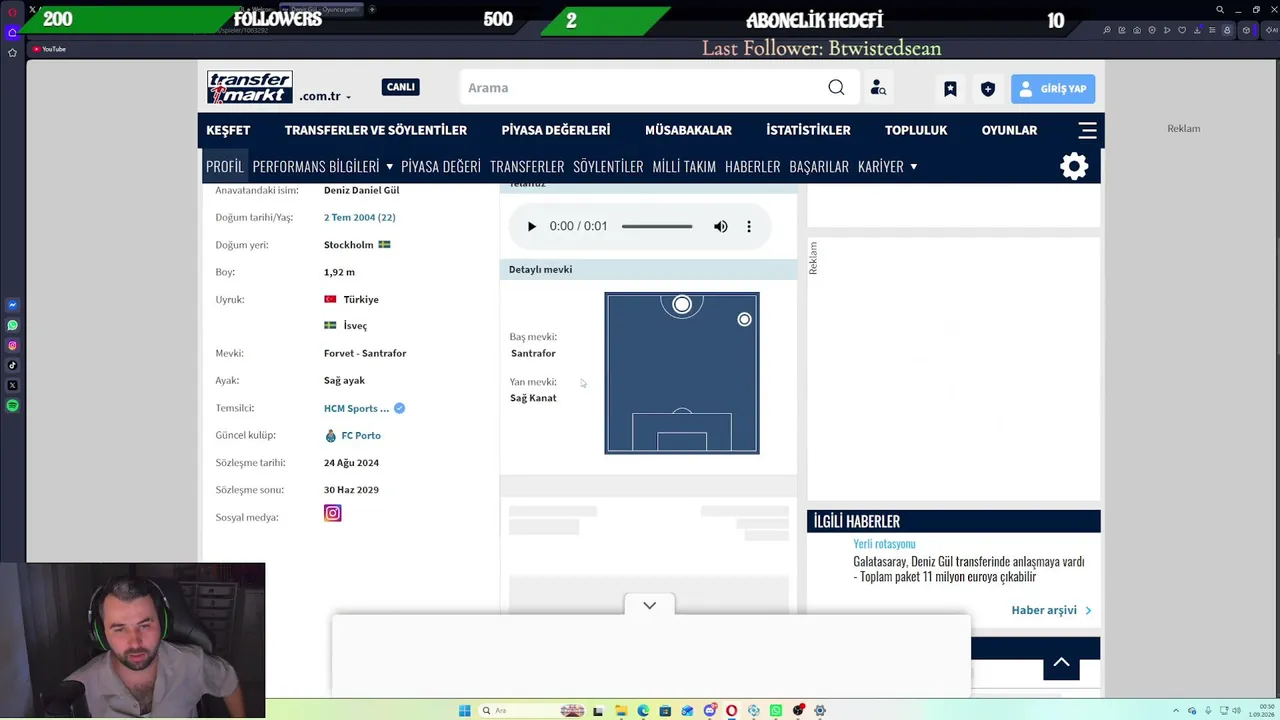Viewport: 1280px width, 720px height.
Task: Open WhatsApp in the browser sidebar
Action: [12, 325]
